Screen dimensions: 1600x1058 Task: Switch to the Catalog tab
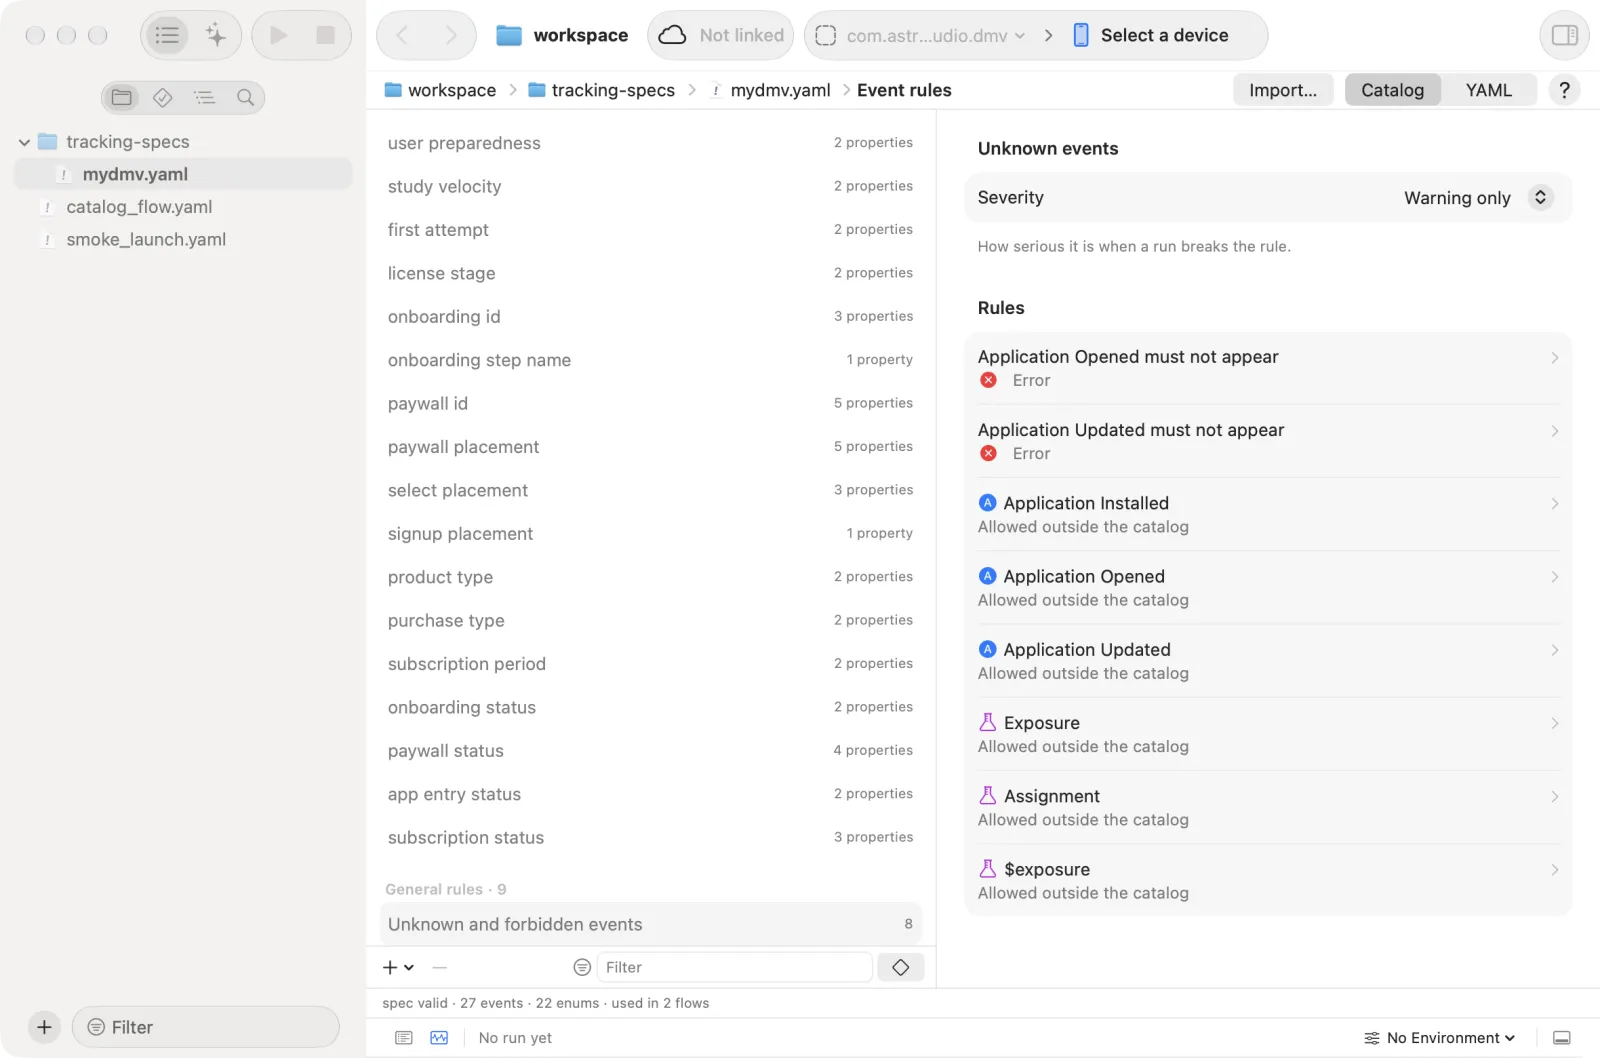point(1392,90)
